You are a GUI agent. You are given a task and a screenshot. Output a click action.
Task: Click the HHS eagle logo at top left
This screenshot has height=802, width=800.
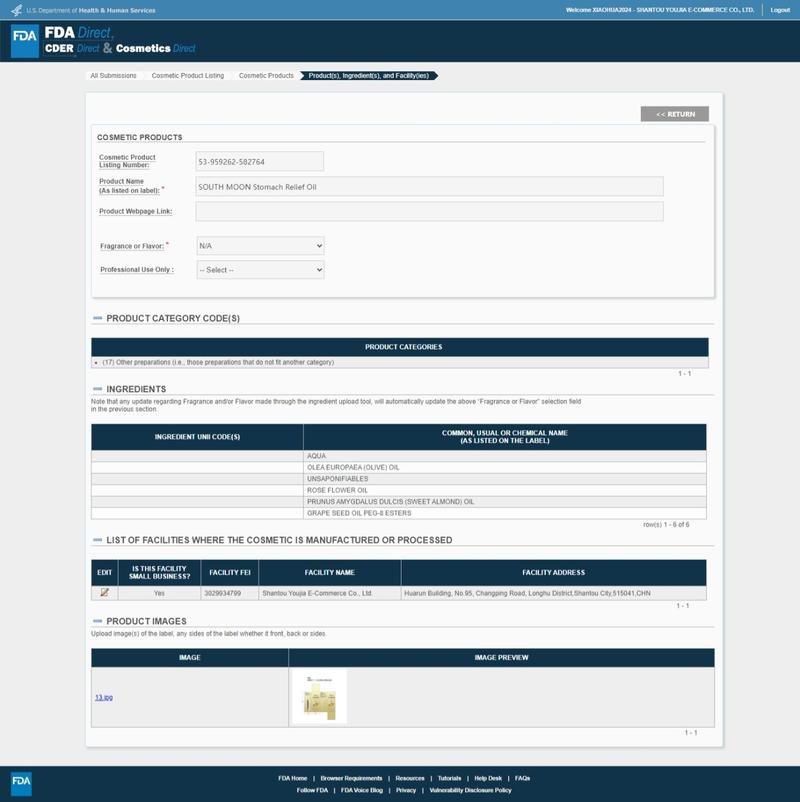tap(17, 10)
